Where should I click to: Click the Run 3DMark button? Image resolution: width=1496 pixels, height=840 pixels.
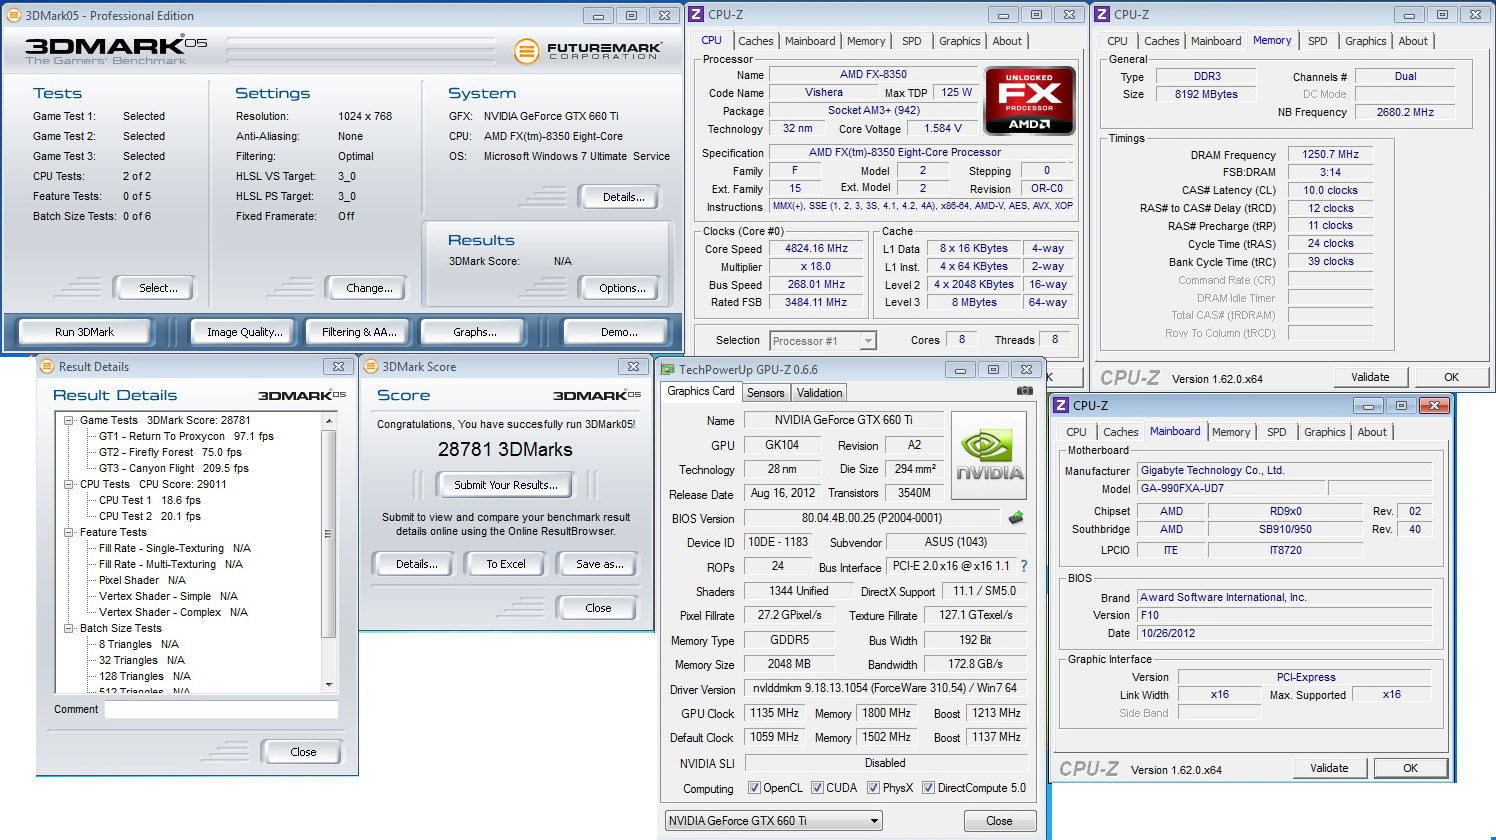pyautogui.click(x=85, y=332)
